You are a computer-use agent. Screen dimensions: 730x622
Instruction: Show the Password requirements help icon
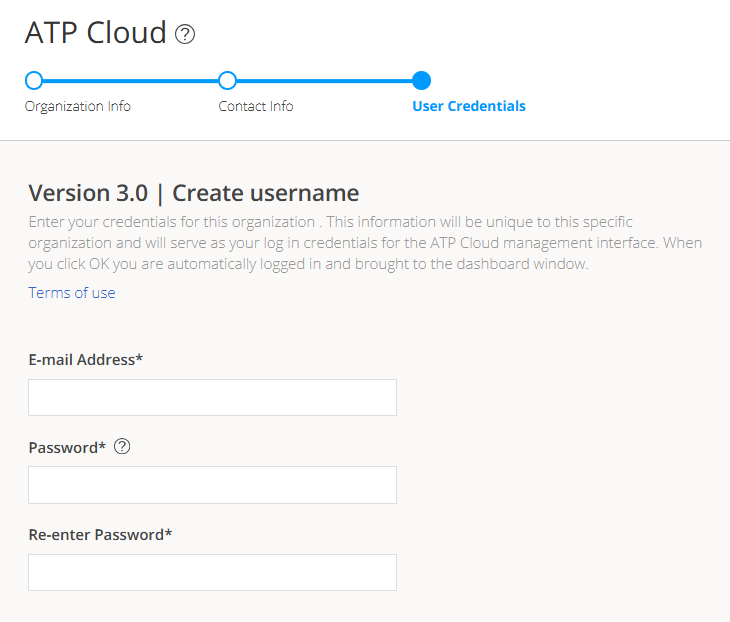[122, 446]
